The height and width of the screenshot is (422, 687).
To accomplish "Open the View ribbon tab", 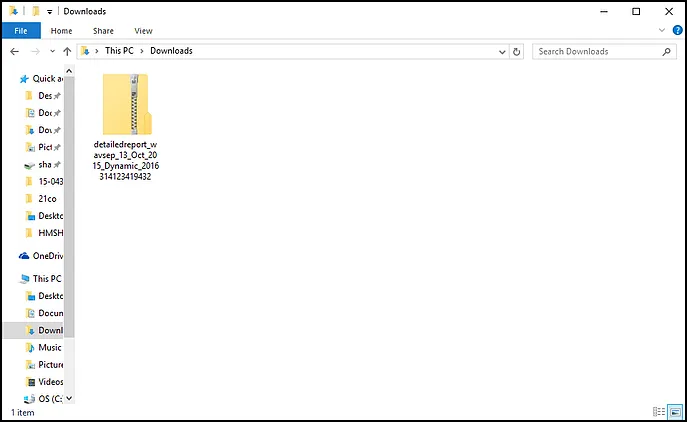I will [x=143, y=31].
